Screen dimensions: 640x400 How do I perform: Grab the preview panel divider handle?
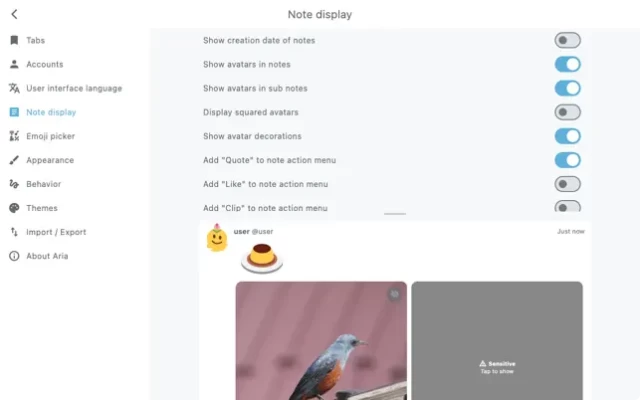395,214
